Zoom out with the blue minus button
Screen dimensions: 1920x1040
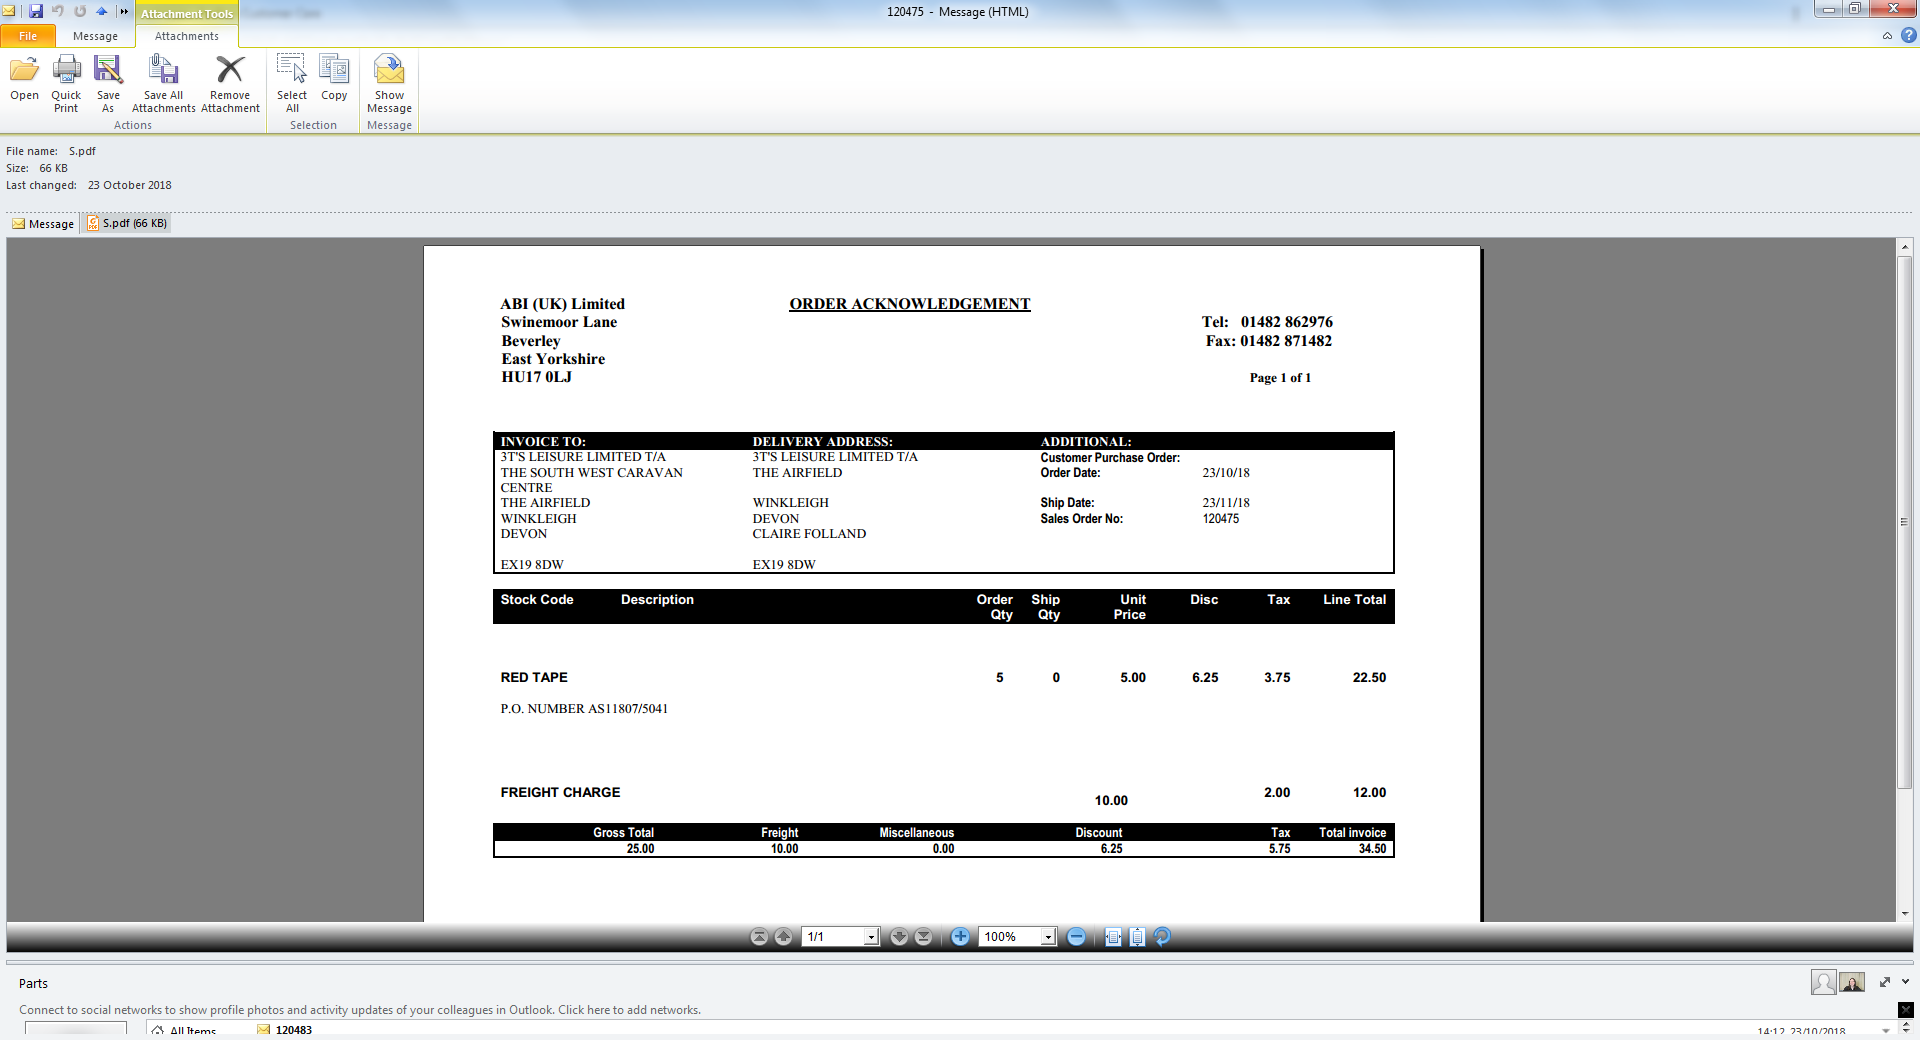(x=1076, y=937)
